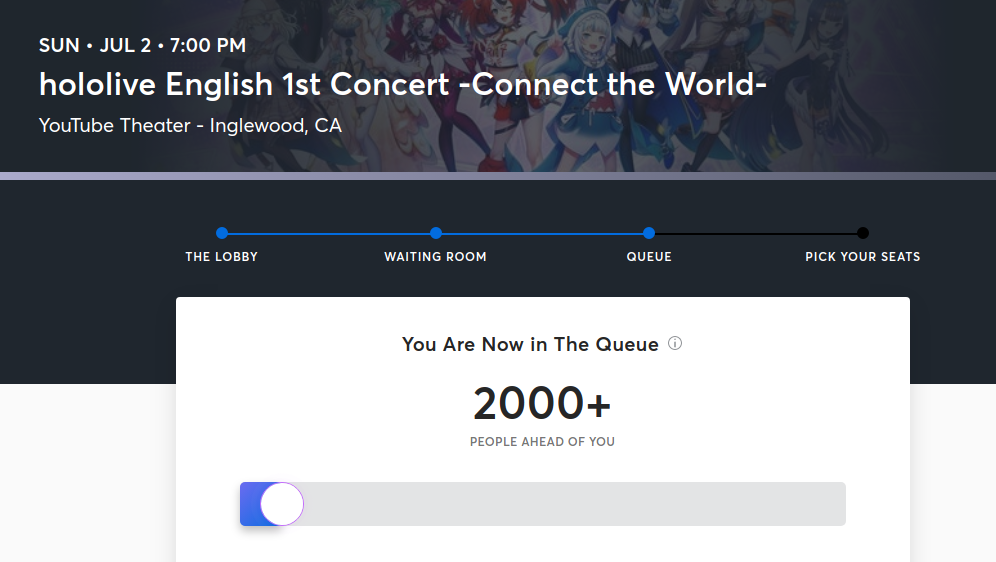Click PEOPLE AHEAD OF YOU label

click(542, 442)
